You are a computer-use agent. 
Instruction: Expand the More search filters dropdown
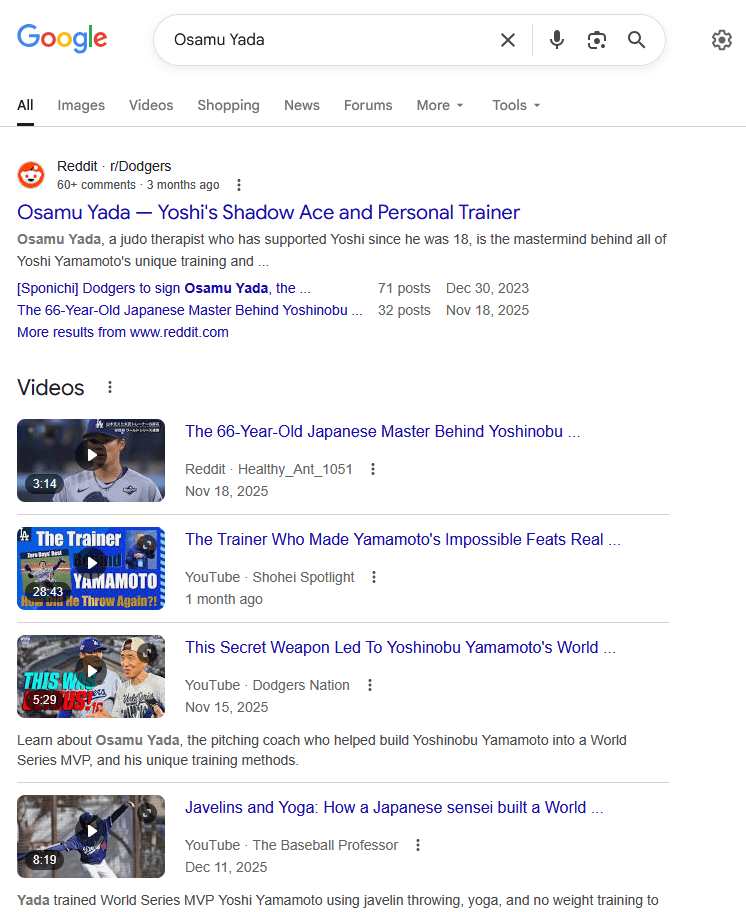[440, 105]
